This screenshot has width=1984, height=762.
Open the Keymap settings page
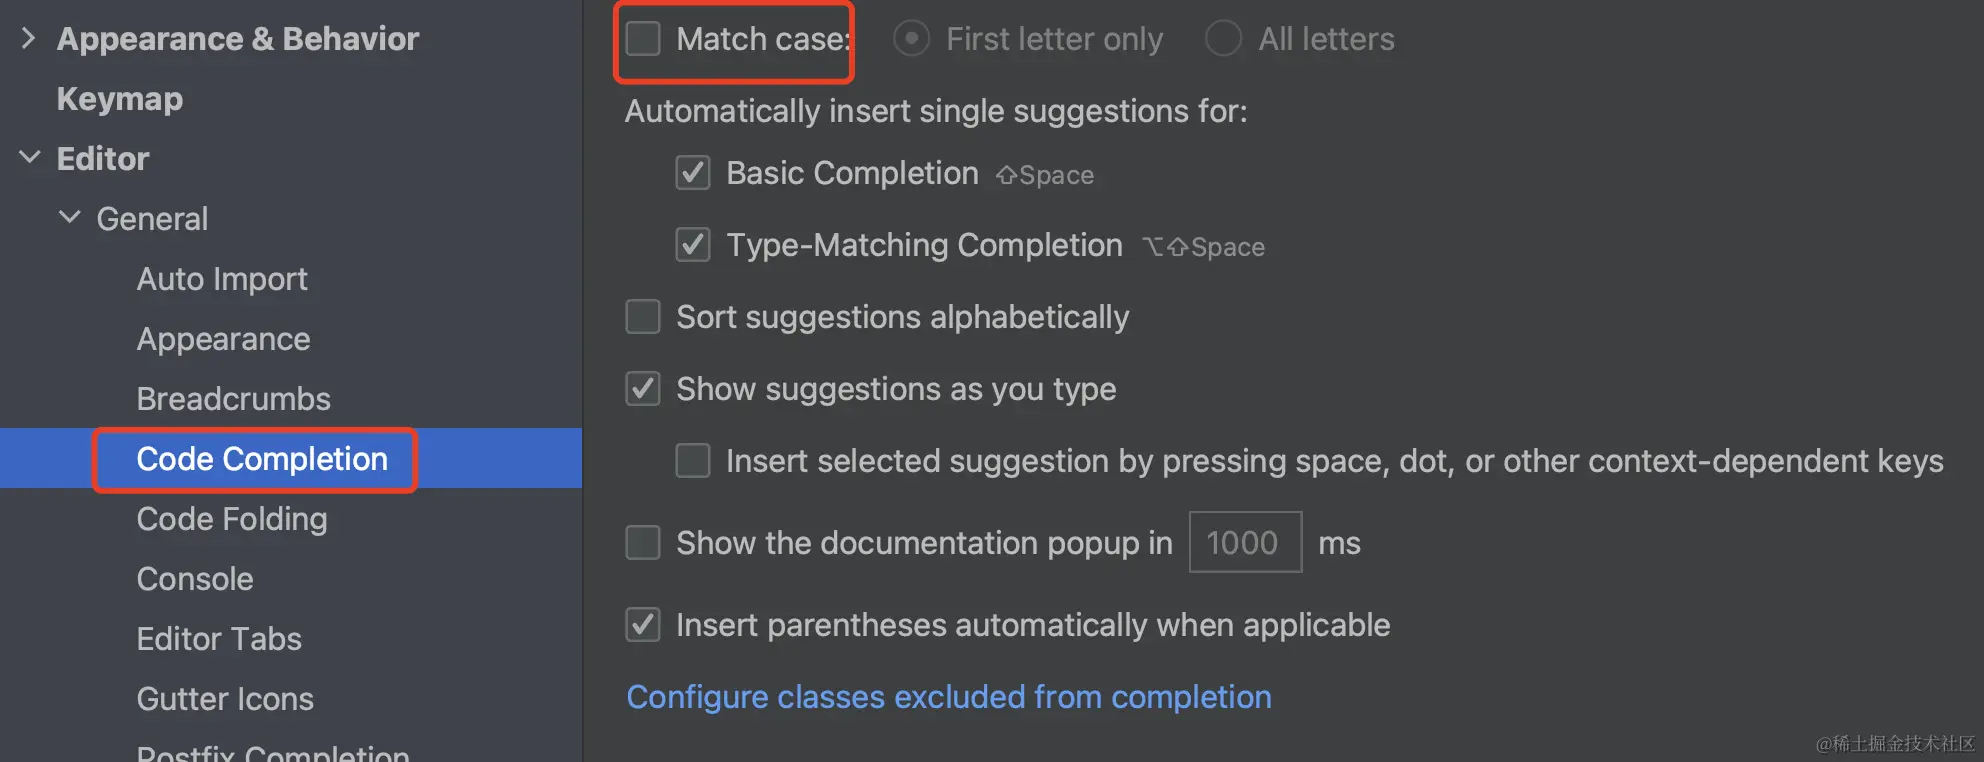[x=120, y=99]
